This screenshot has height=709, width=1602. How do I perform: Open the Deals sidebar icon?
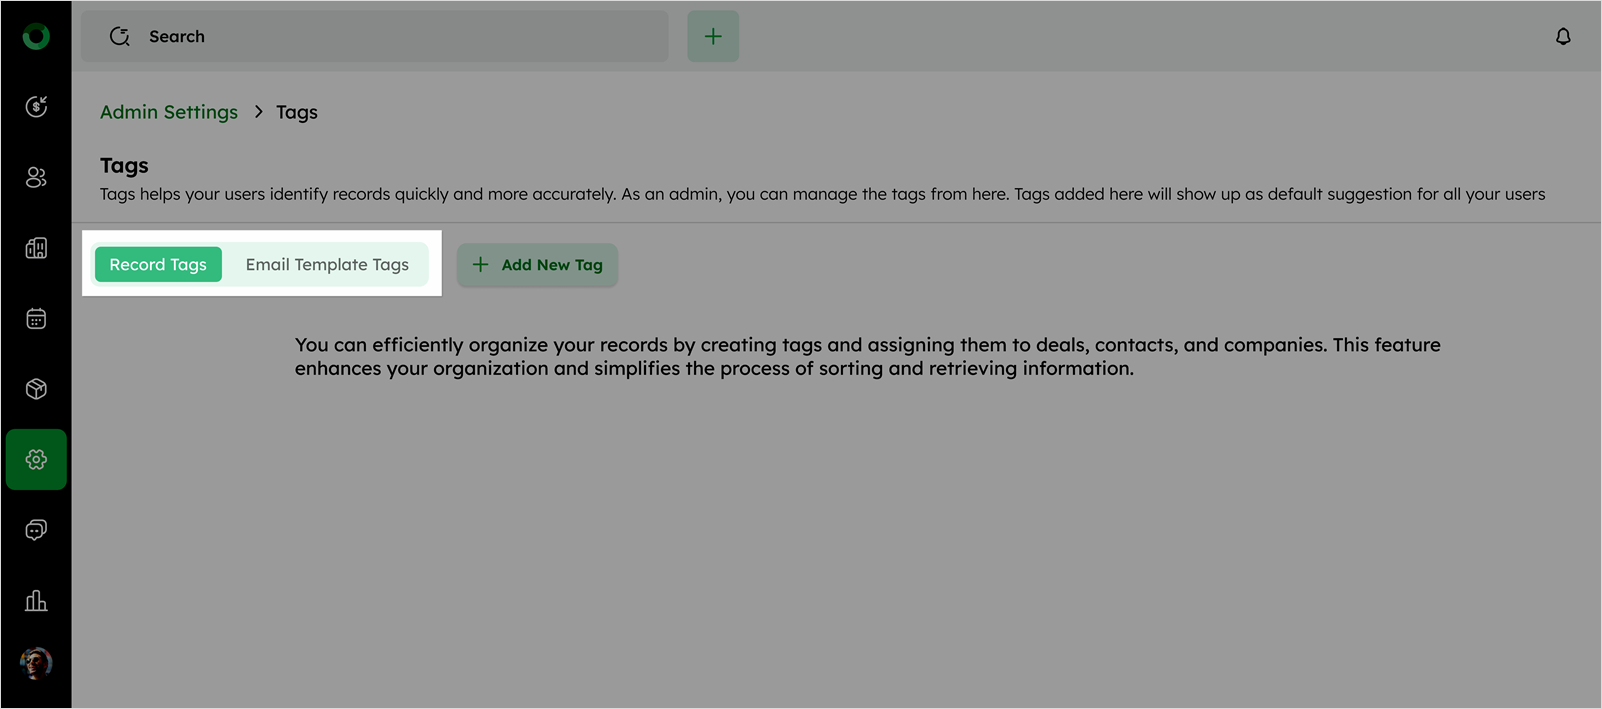pos(36,107)
